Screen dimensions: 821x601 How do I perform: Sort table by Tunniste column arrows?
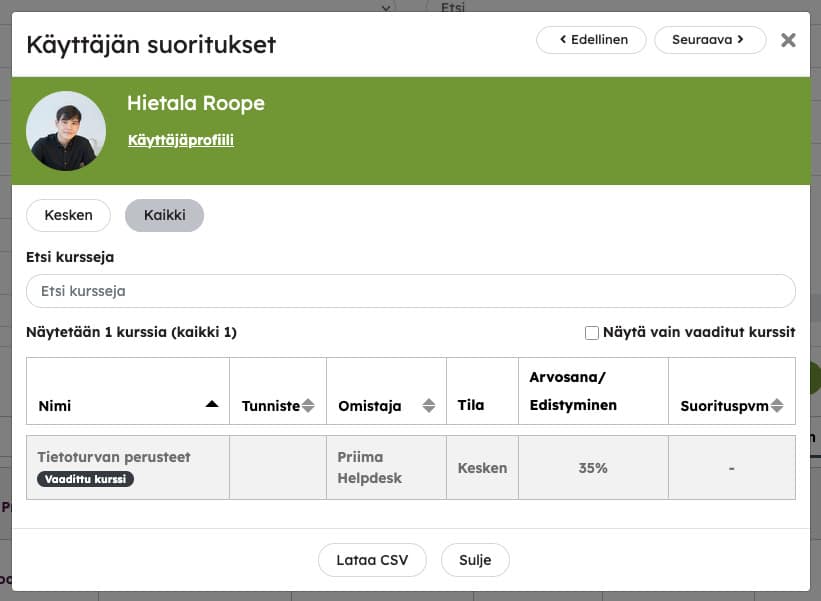pos(308,405)
